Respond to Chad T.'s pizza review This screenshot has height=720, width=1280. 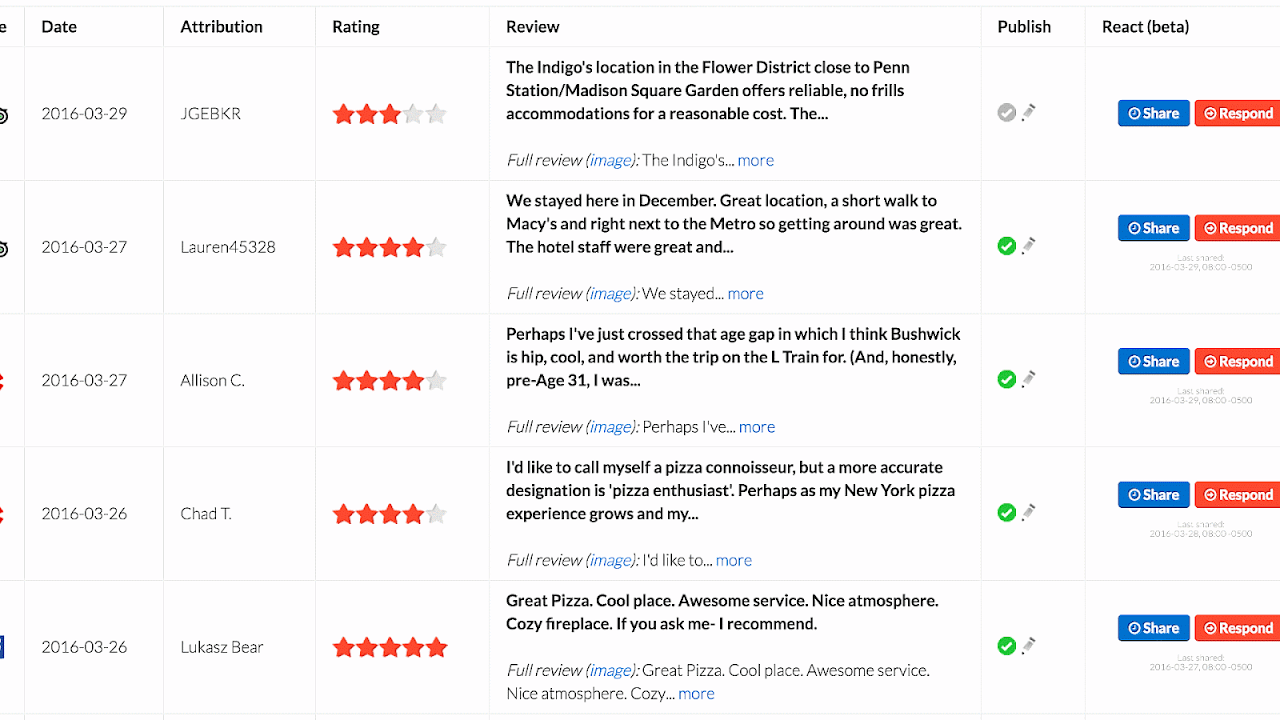coord(1238,495)
